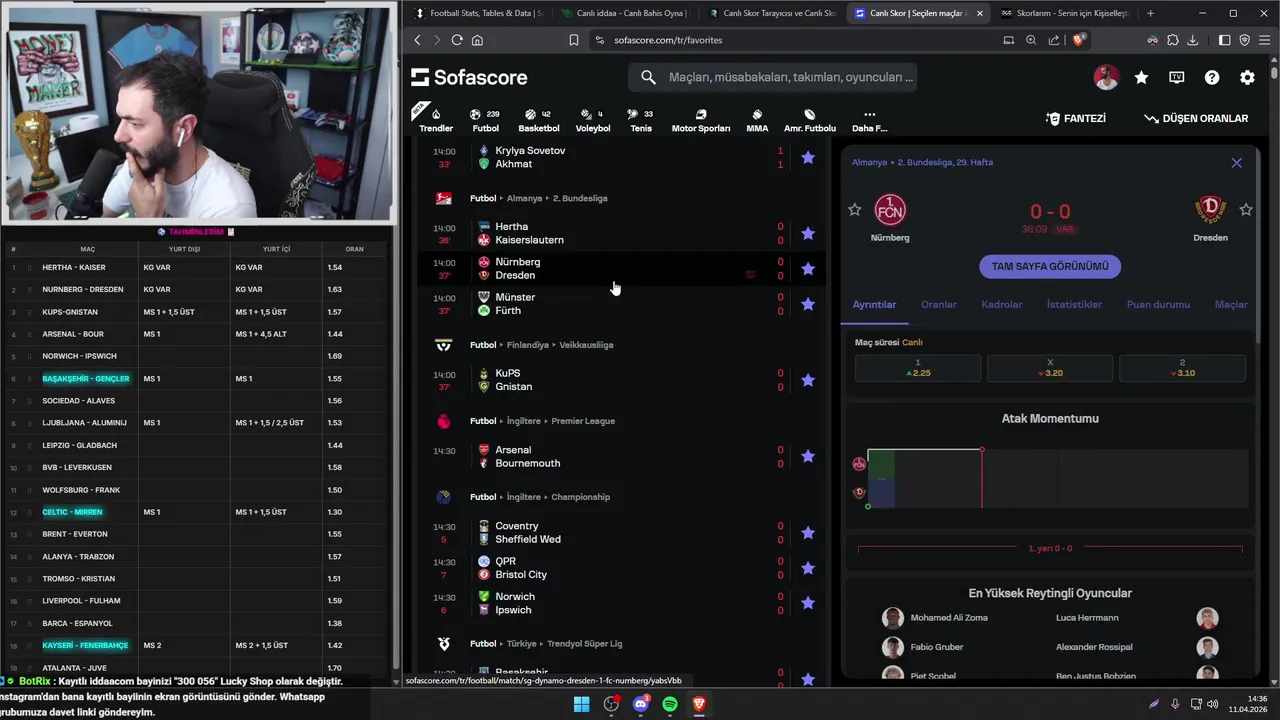Select the Basketbol sport icon
The image size is (1280, 720).
click(539, 120)
